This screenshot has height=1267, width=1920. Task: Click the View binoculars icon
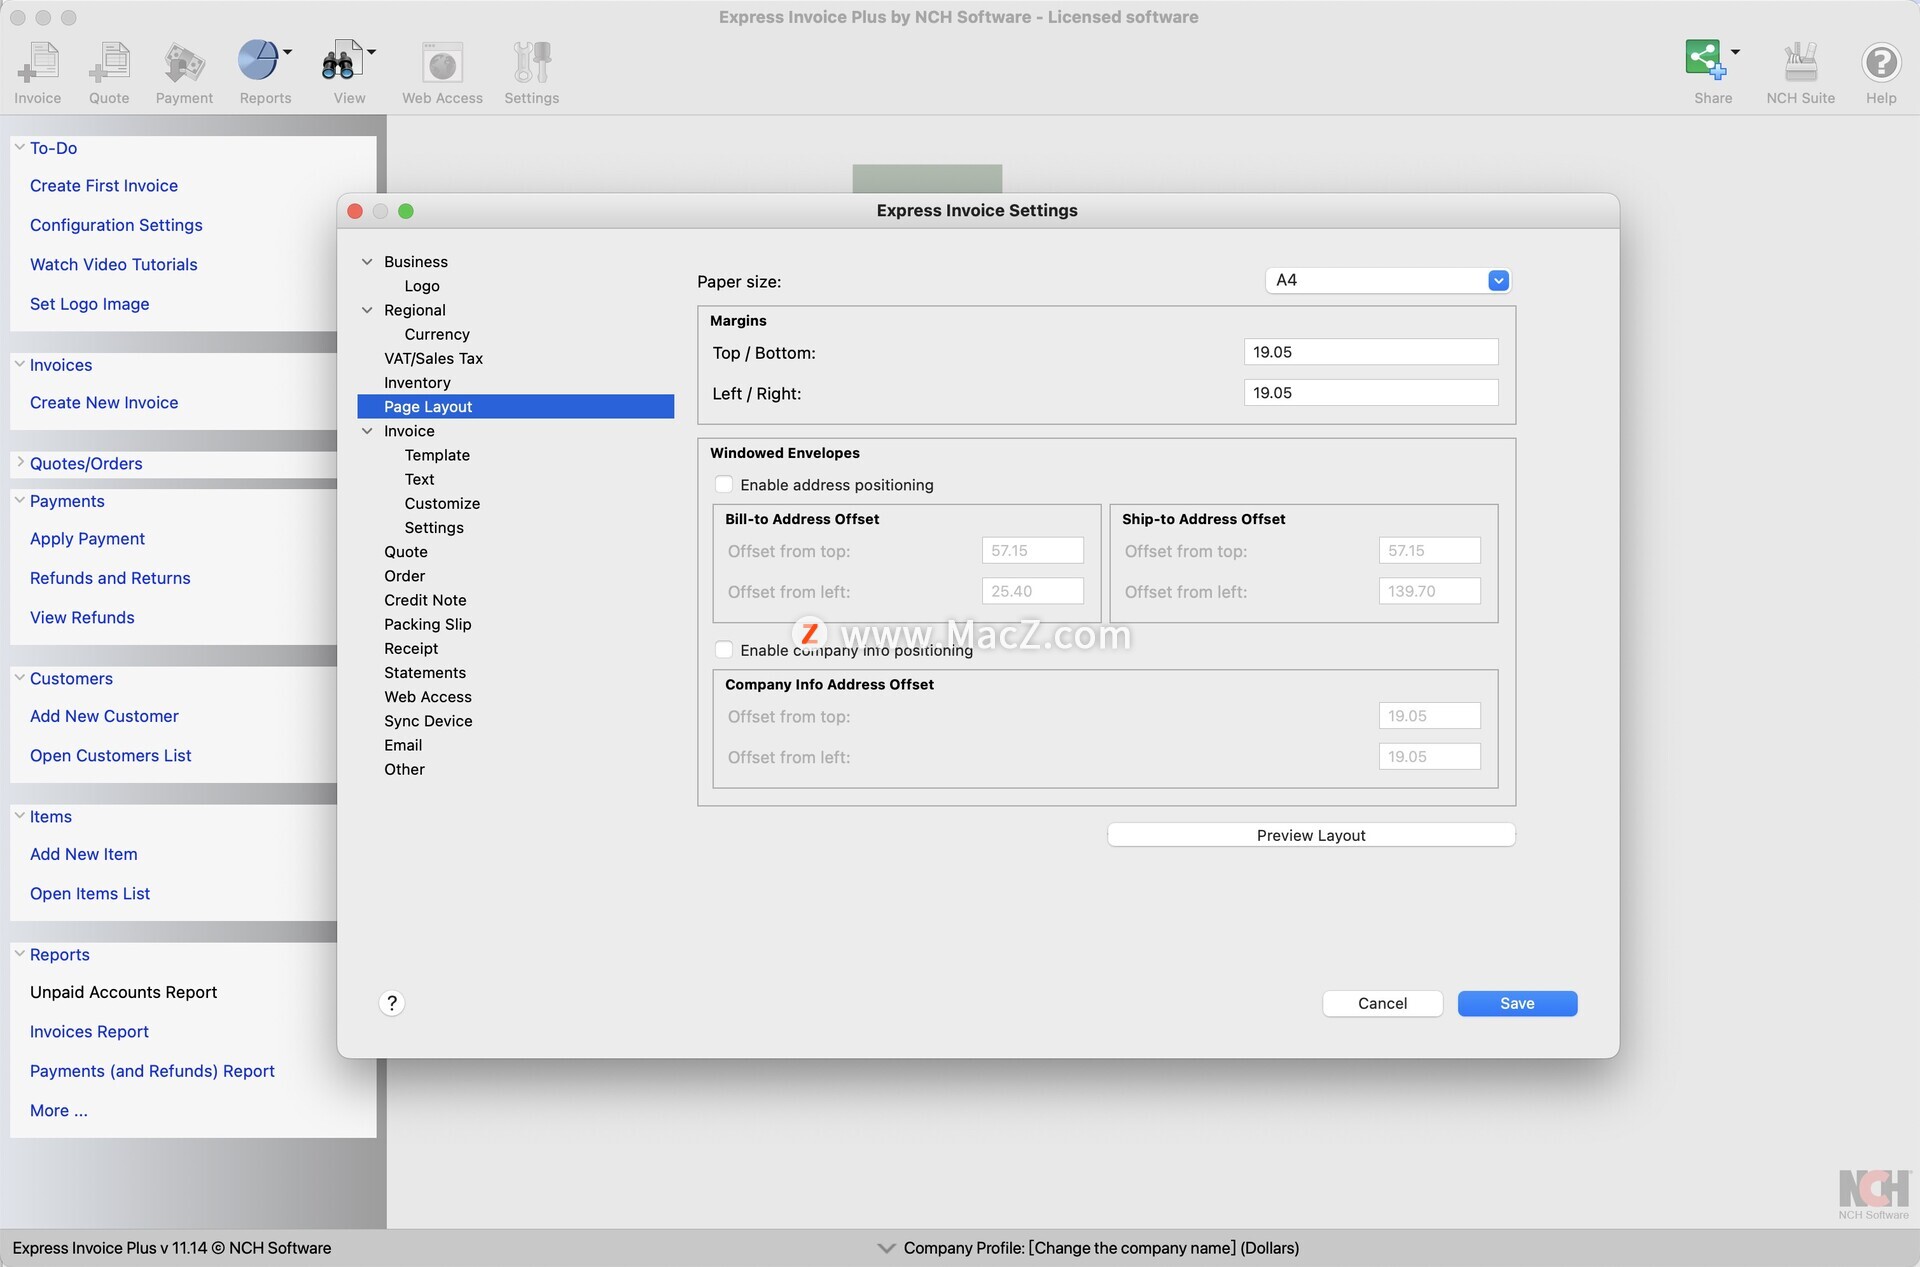(340, 62)
